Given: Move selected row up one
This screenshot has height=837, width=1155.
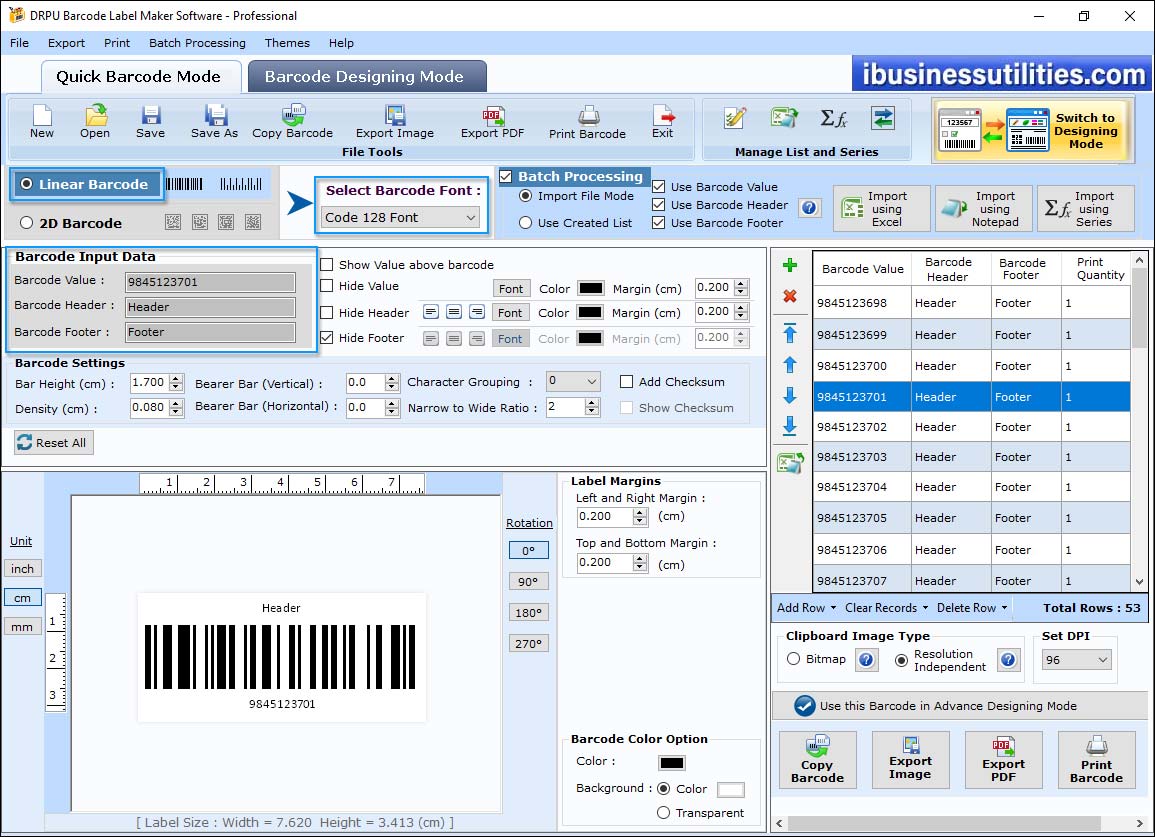Looking at the screenshot, I should click(790, 365).
